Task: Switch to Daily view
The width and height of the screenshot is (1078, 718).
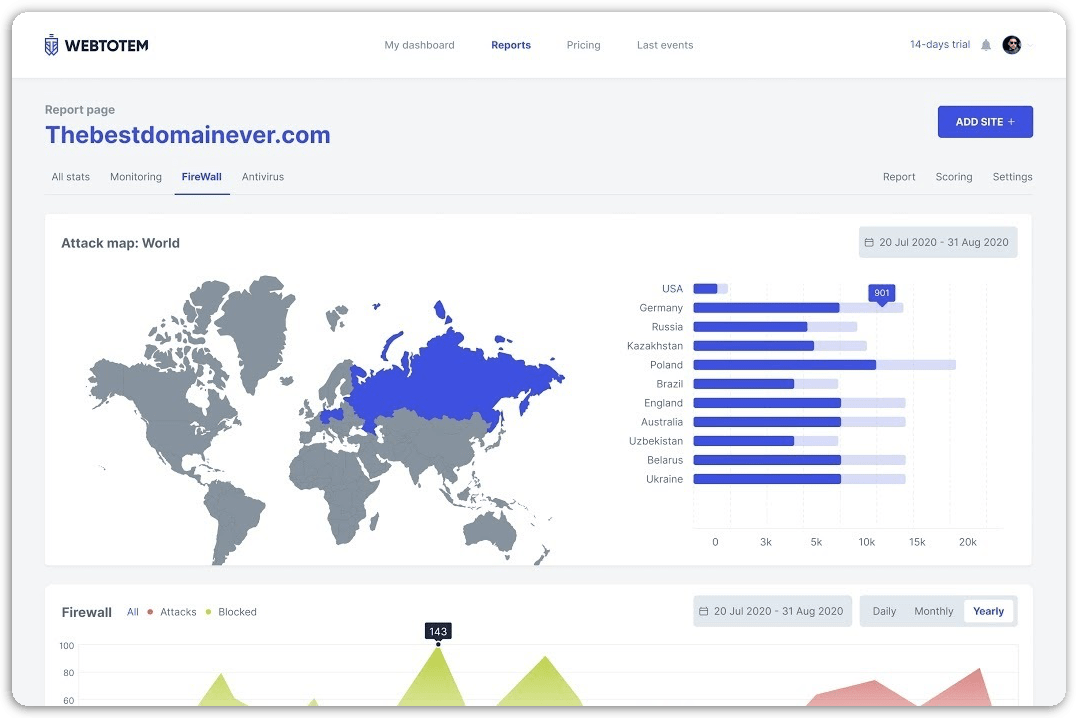Action: coord(884,611)
